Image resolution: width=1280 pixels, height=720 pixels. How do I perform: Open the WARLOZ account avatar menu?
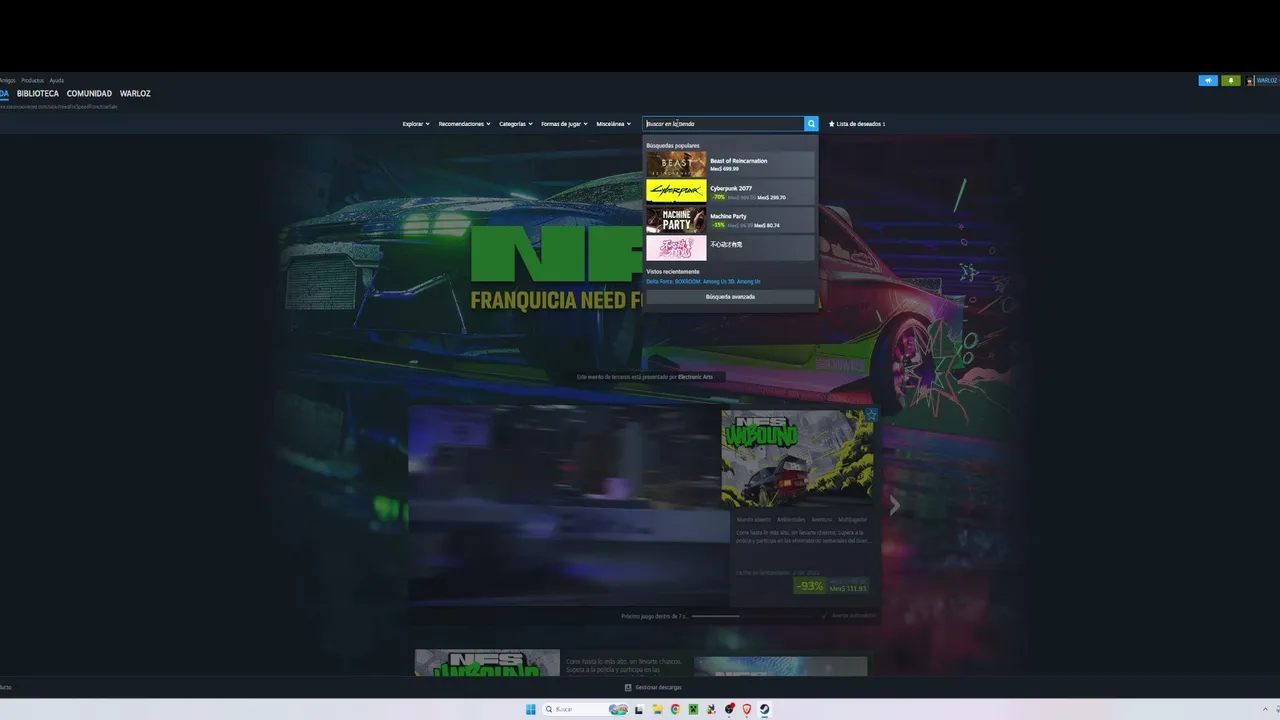point(1262,80)
